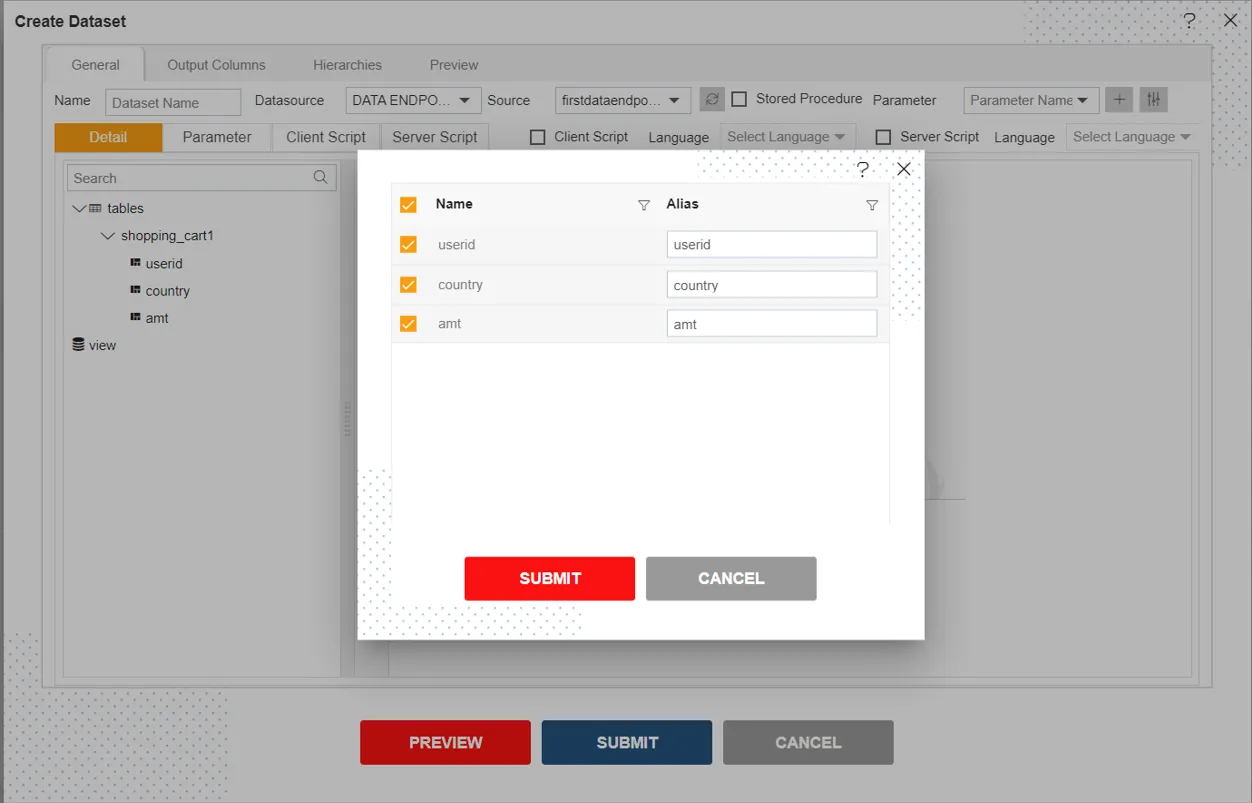The height and width of the screenshot is (803, 1252).
Task: Click the Alias column header
Action: [x=682, y=204]
